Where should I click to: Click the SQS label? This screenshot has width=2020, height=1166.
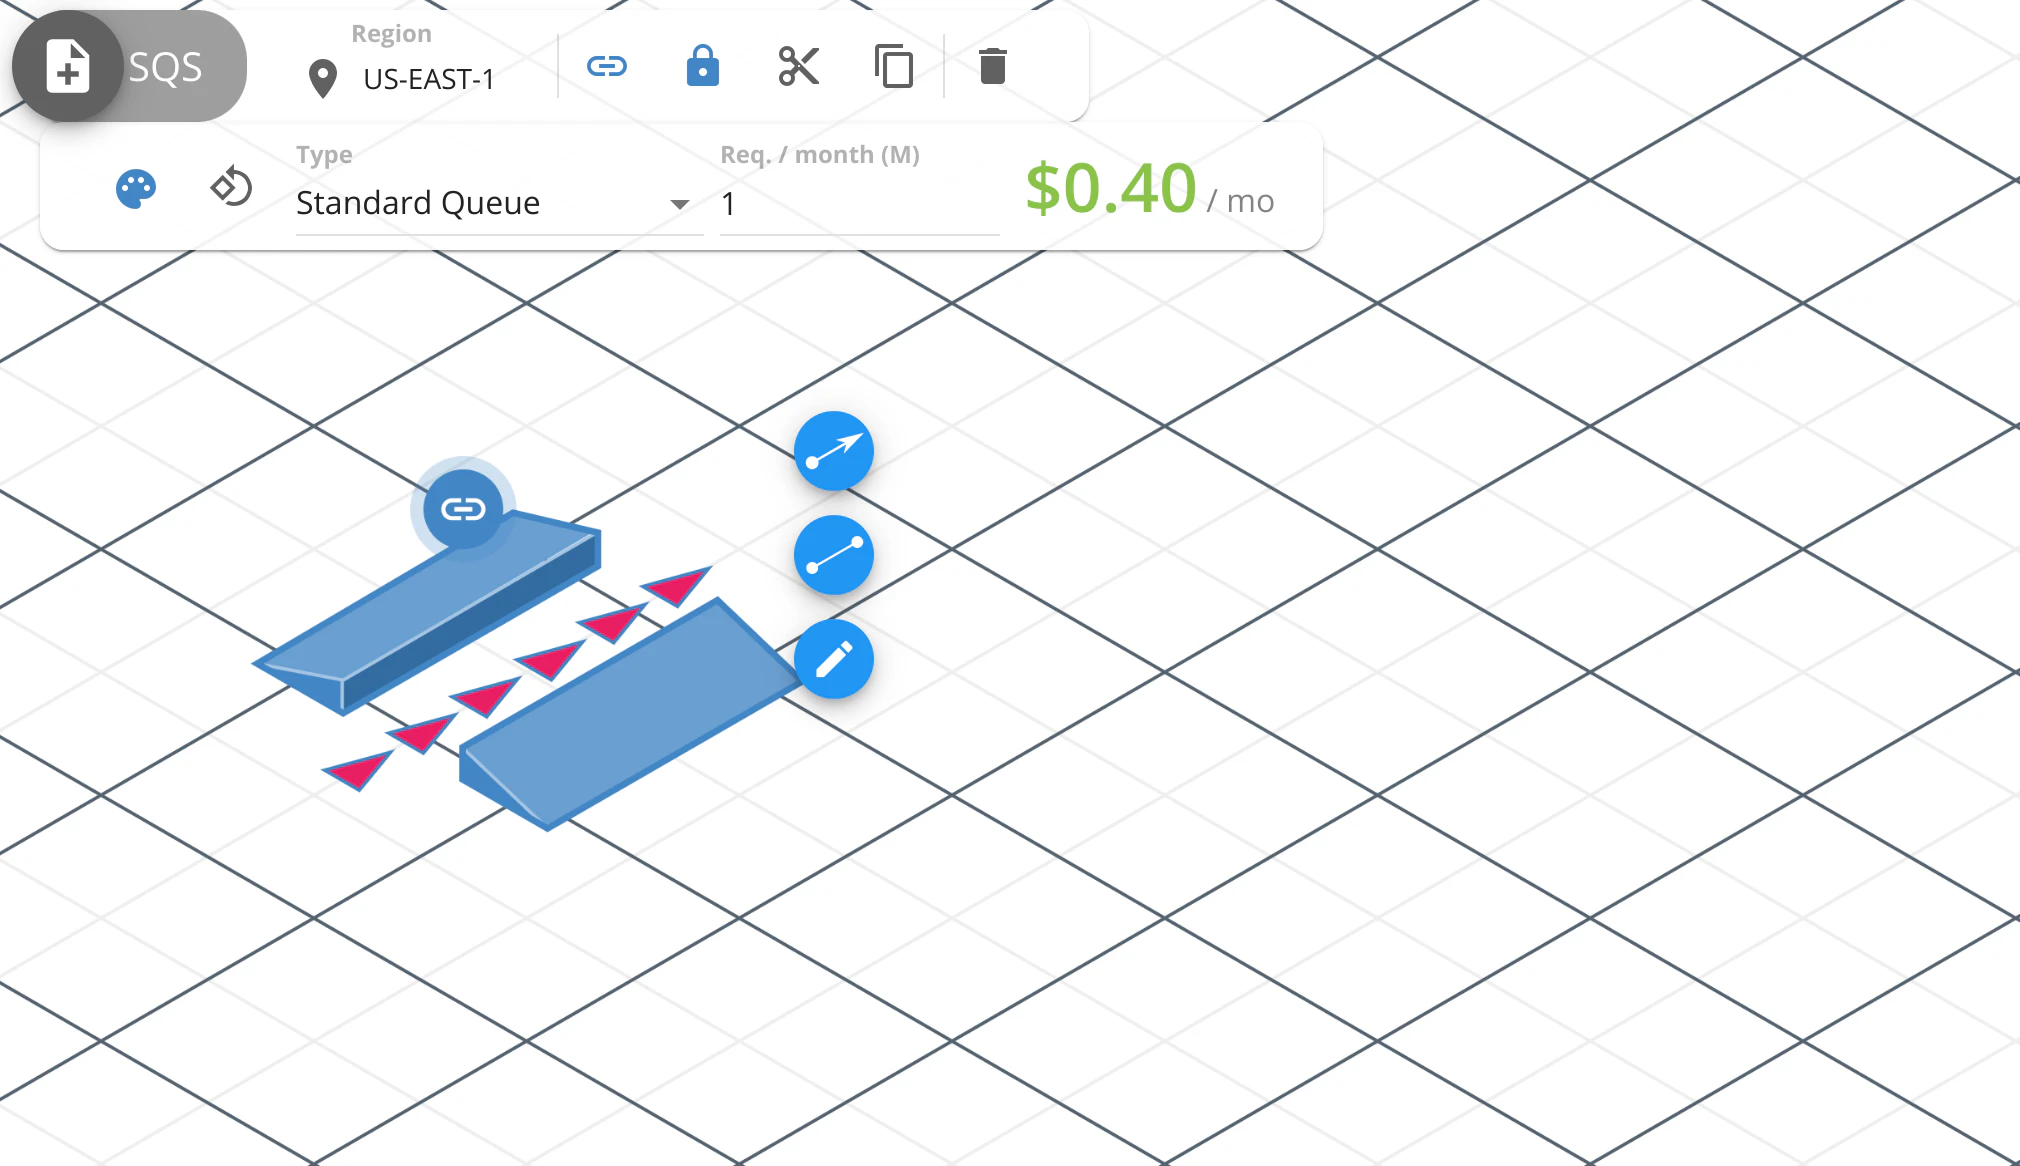pyautogui.click(x=166, y=67)
